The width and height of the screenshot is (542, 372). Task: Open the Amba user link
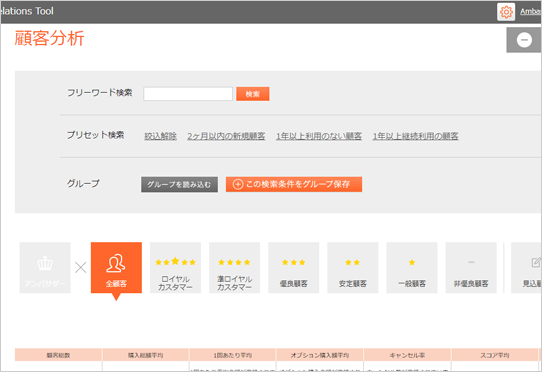(x=531, y=12)
